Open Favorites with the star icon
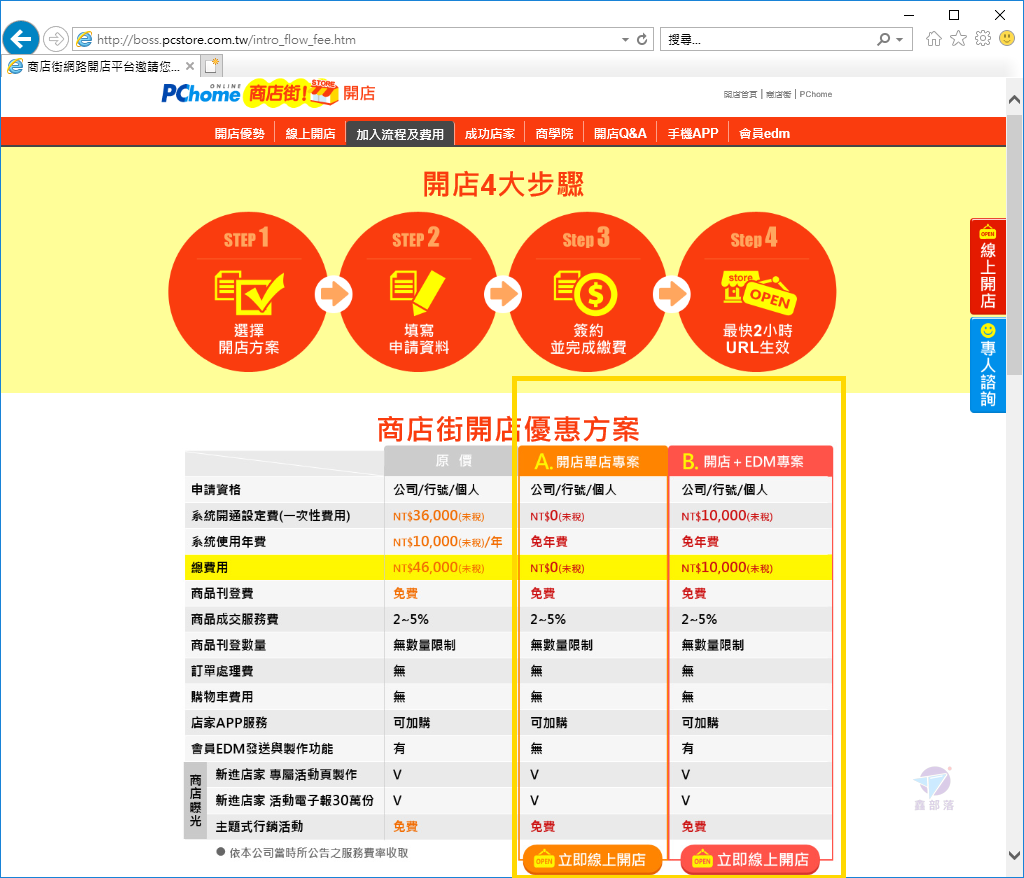The image size is (1024, 878). 958,39
